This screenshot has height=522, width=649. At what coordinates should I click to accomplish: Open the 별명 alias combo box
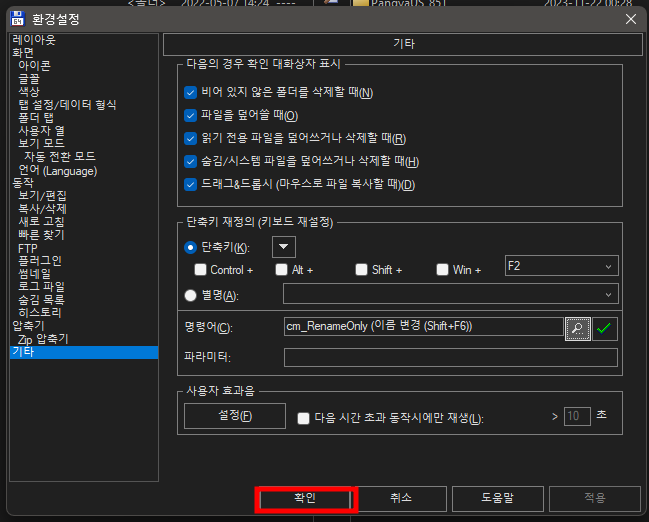(x=451, y=294)
